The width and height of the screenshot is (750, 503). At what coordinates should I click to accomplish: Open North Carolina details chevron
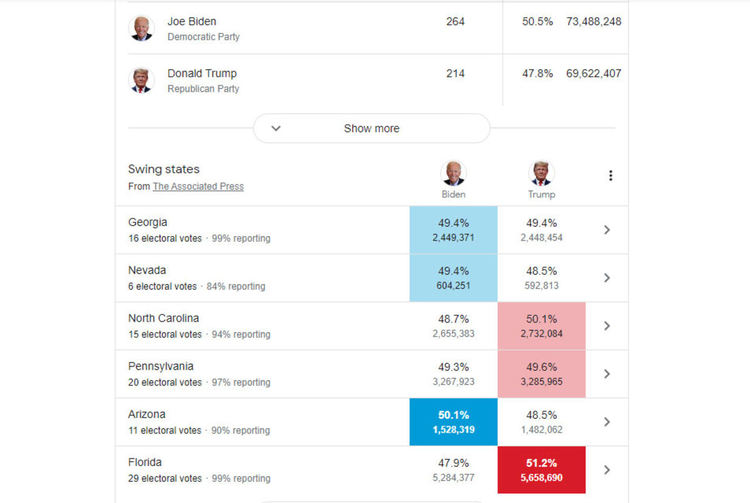pos(607,326)
